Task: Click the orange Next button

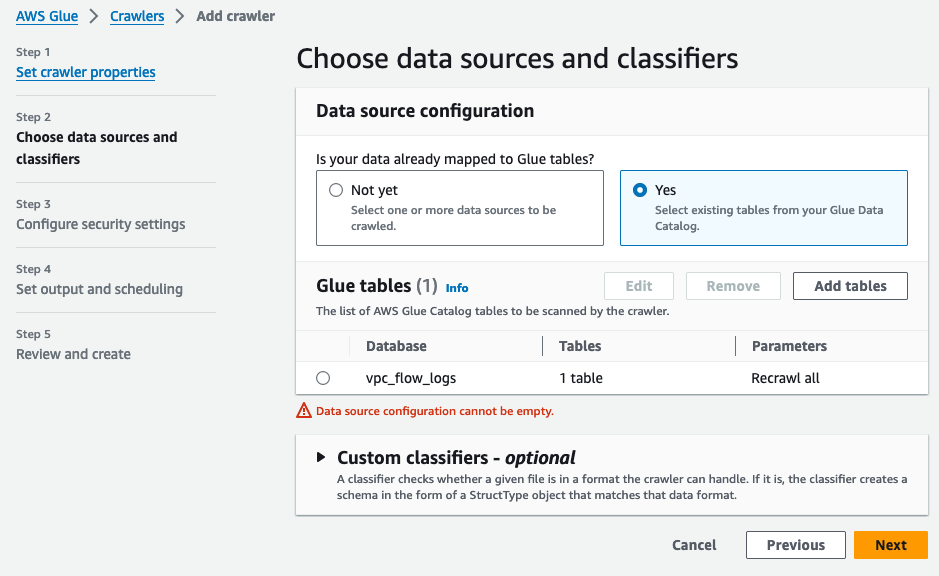Action: pos(890,545)
